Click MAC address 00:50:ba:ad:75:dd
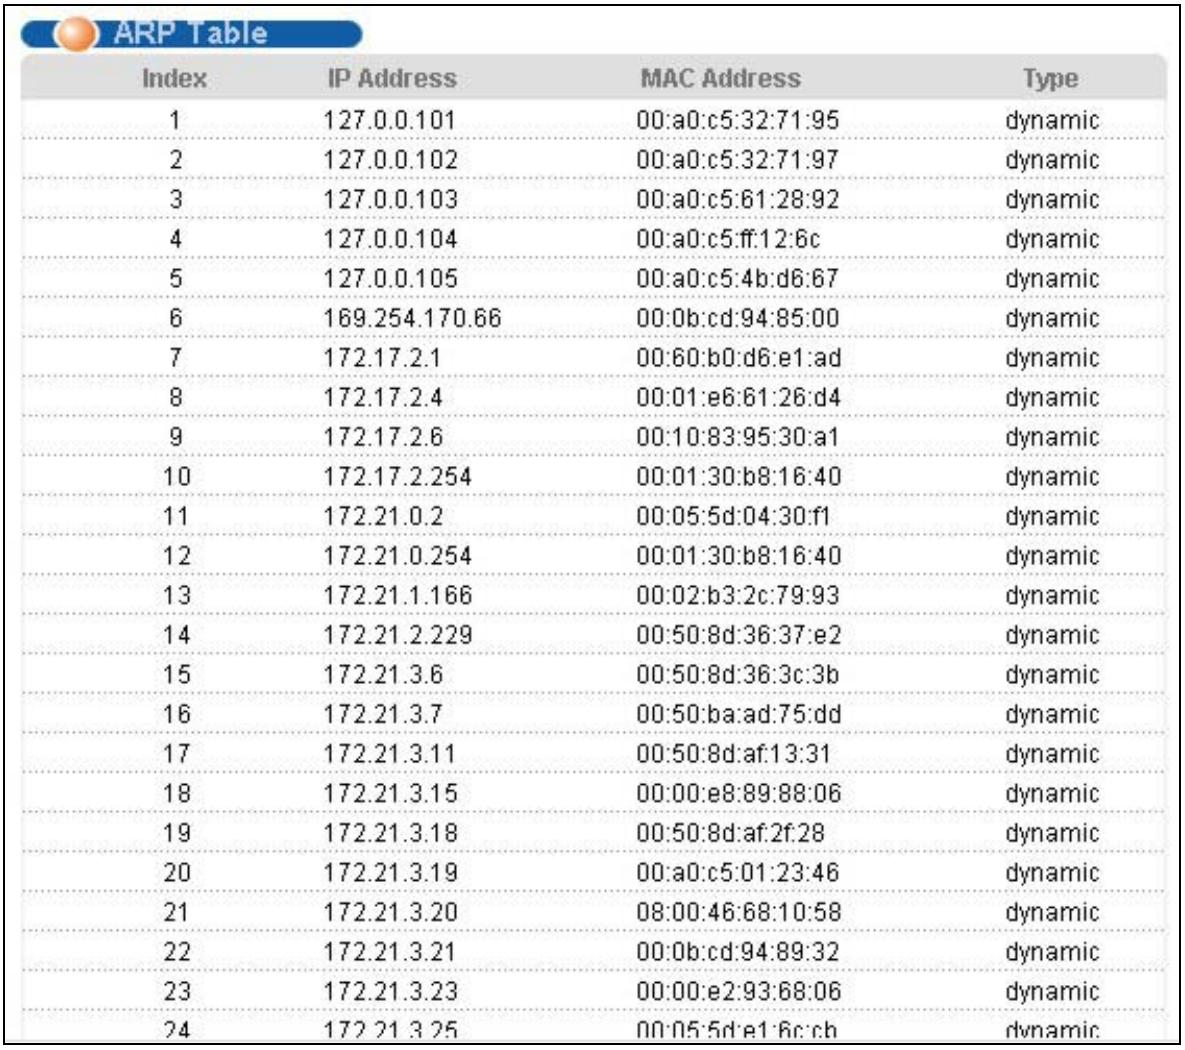 738,714
